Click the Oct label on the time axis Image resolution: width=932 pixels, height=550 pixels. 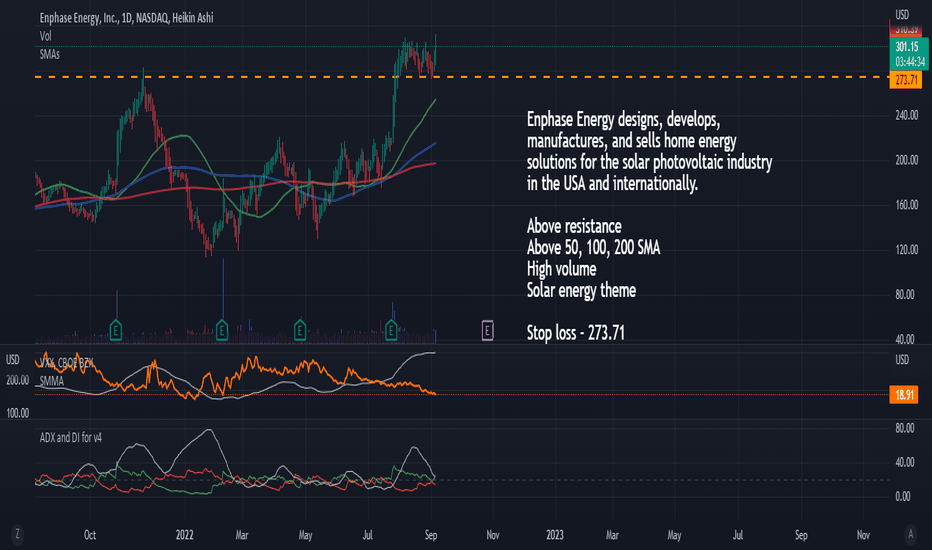click(x=90, y=535)
